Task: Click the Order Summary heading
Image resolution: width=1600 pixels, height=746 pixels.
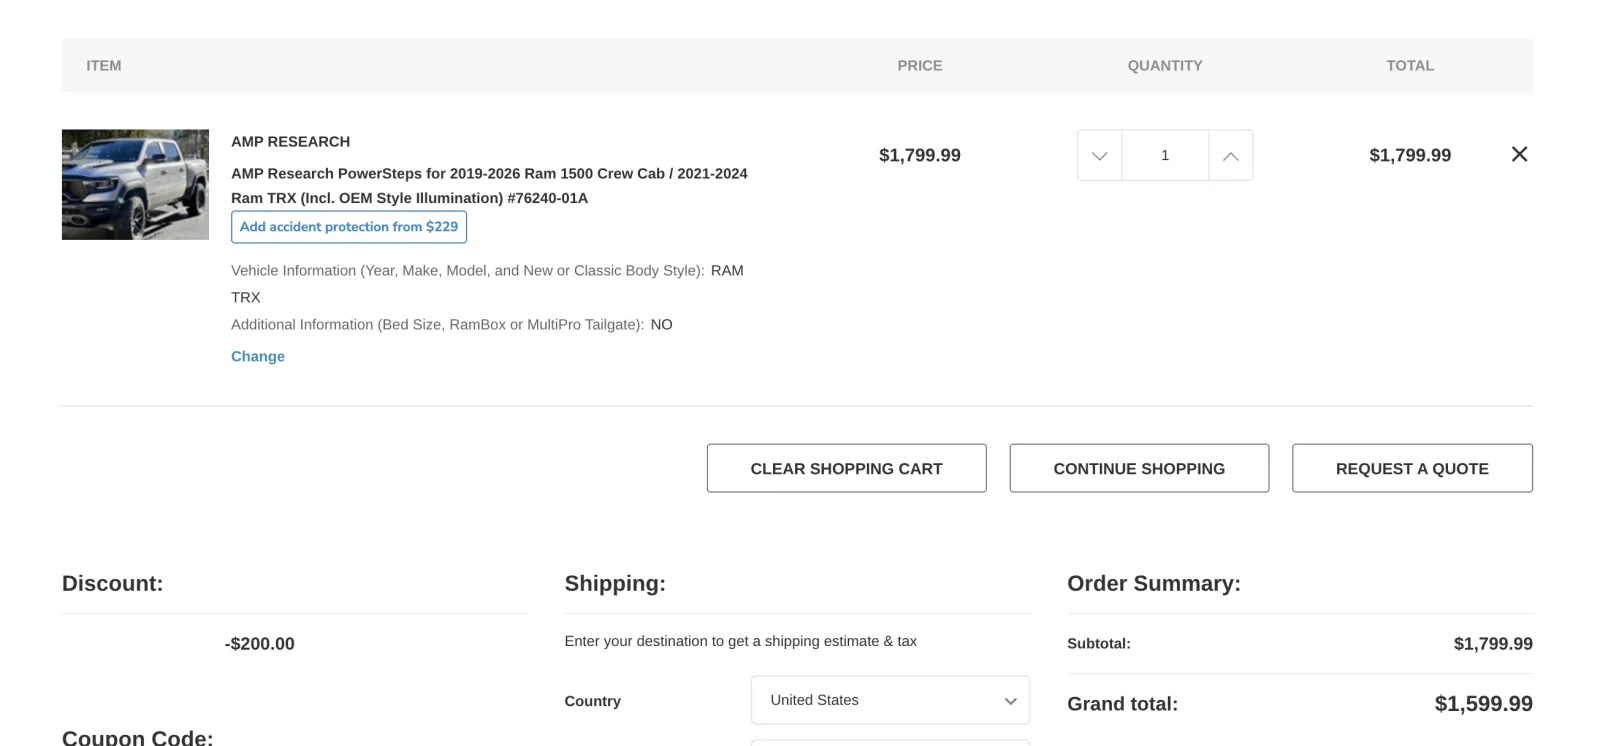Action: pos(1154,583)
